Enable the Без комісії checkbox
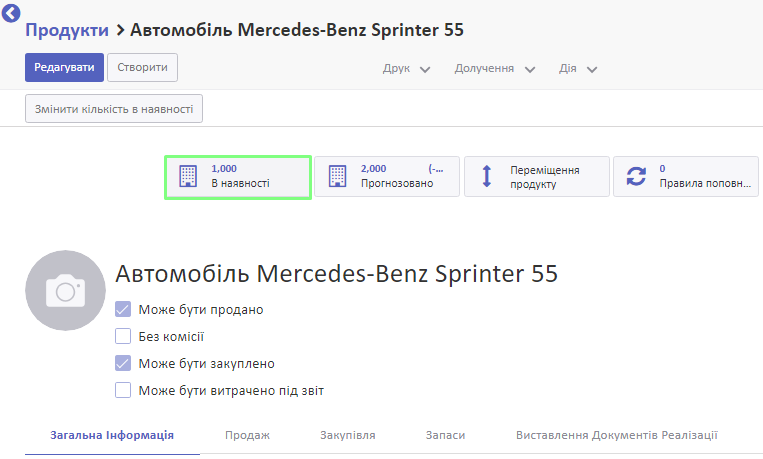This screenshot has height=459, width=763. click(x=123, y=336)
